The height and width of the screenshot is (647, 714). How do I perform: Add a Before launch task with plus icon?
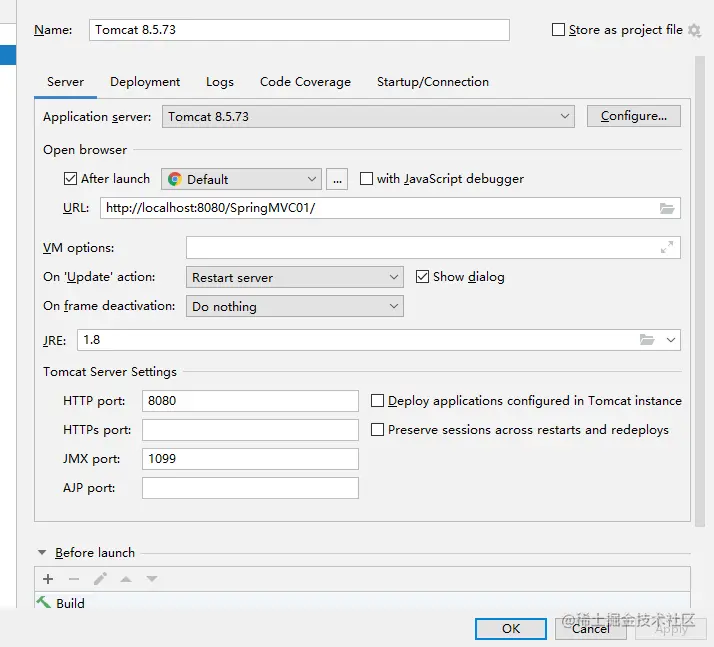(48, 579)
